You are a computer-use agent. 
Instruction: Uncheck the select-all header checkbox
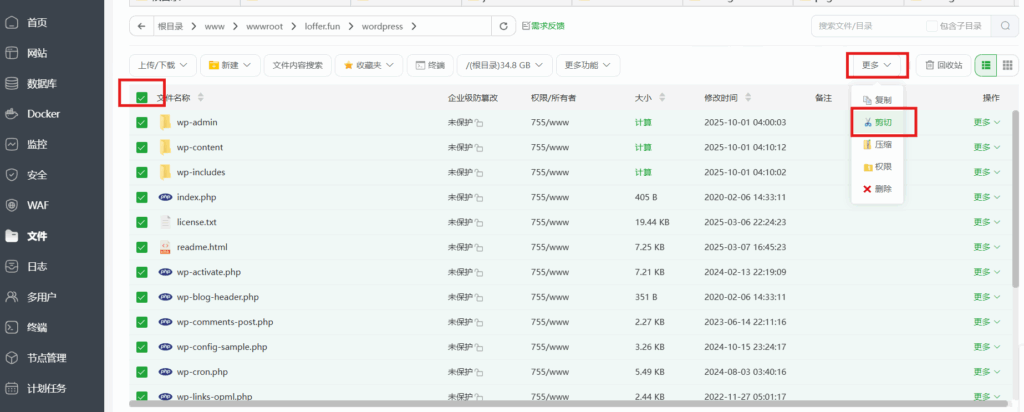[142, 98]
